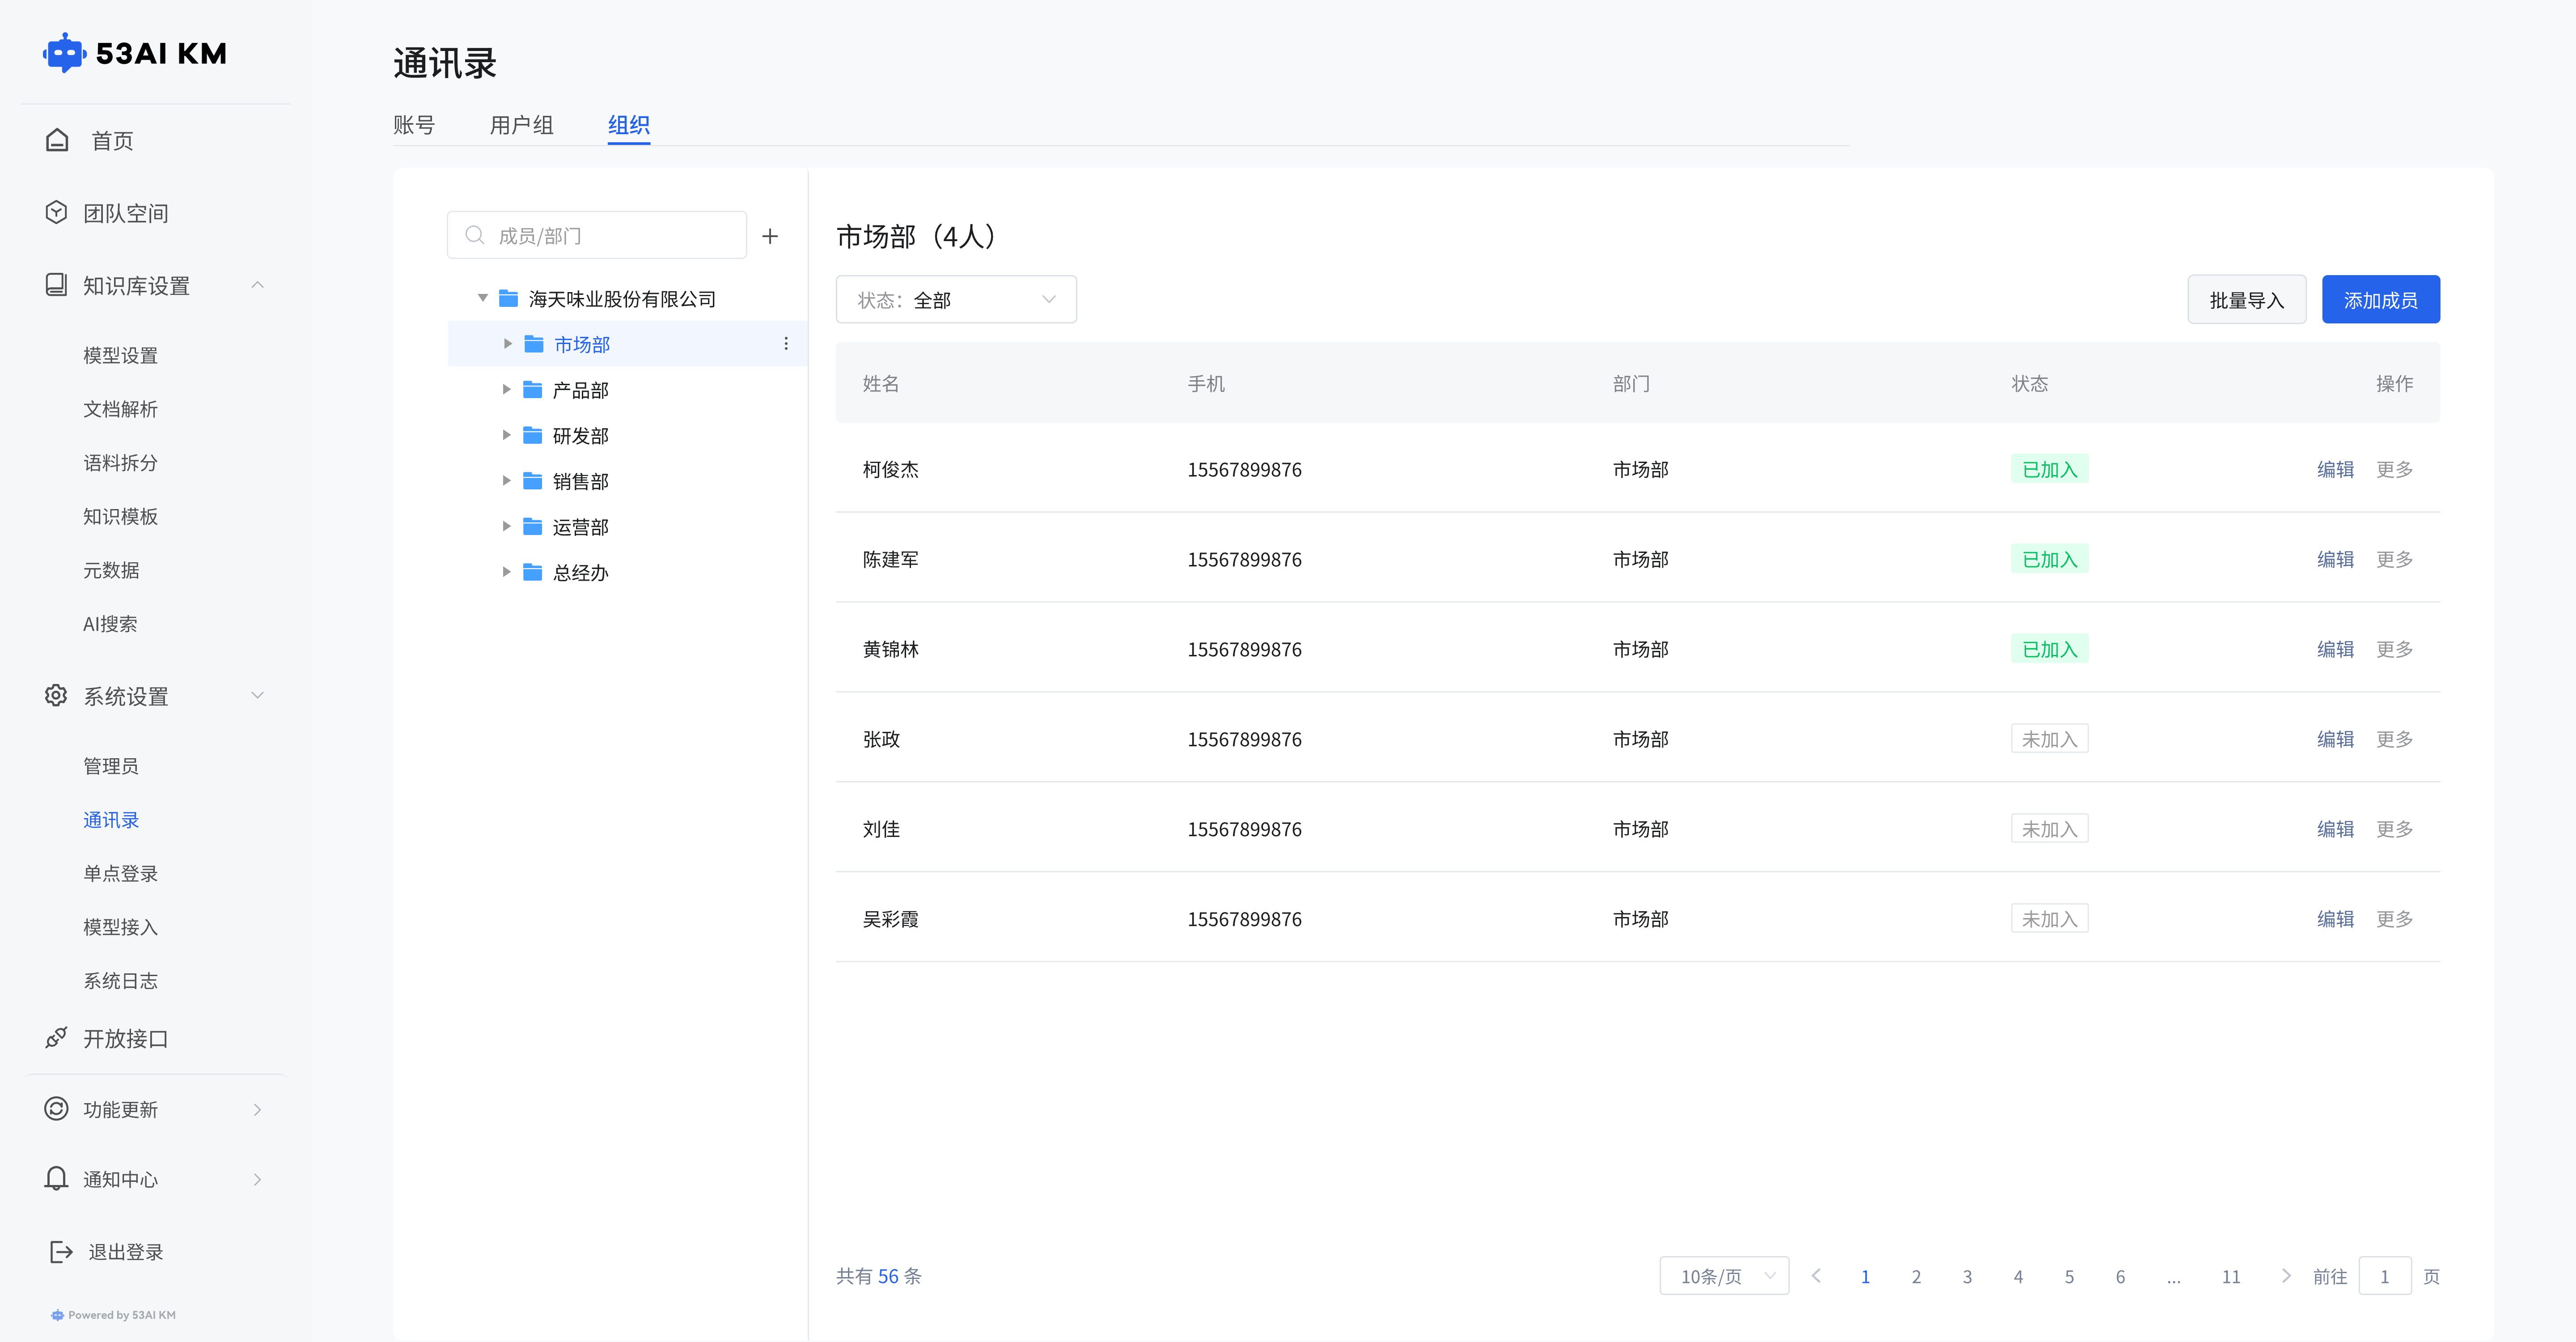Screen dimensions: 2576x1342
Task: Collapse the 海天味业股份有限公司 root node
Action: click(483, 298)
